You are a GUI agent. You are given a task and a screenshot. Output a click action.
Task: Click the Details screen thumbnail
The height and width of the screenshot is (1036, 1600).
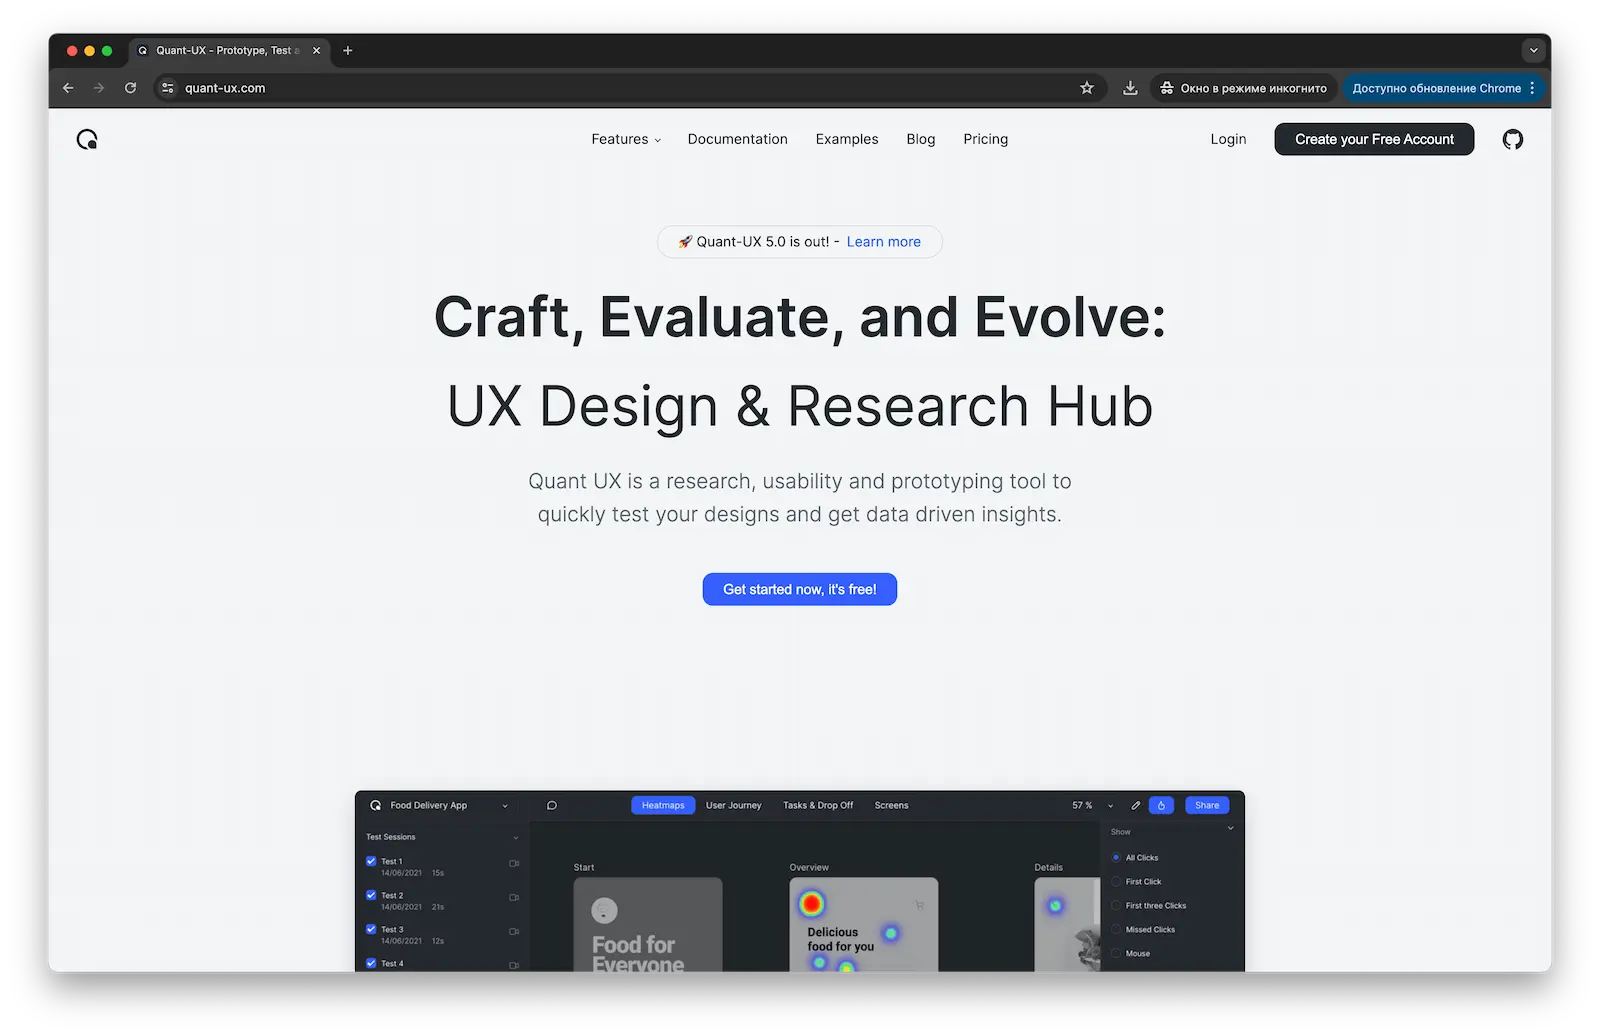pyautogui.click(x=1067, y=924)
